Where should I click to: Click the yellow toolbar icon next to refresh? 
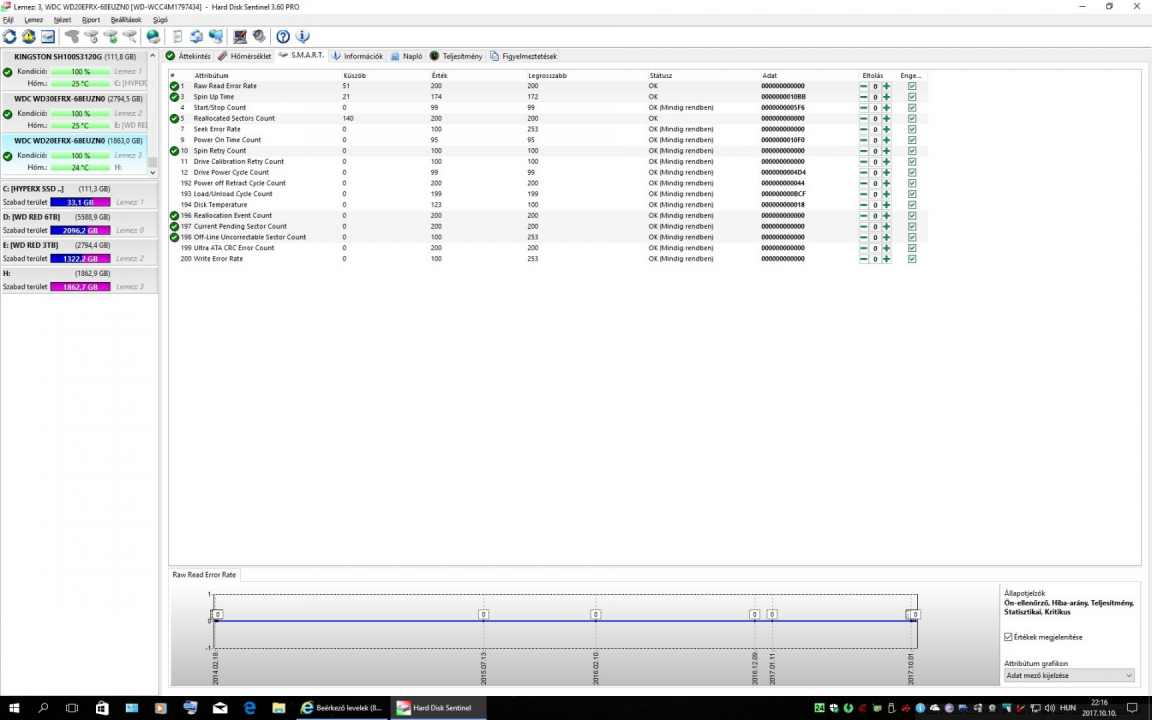[x=29, y=36]
